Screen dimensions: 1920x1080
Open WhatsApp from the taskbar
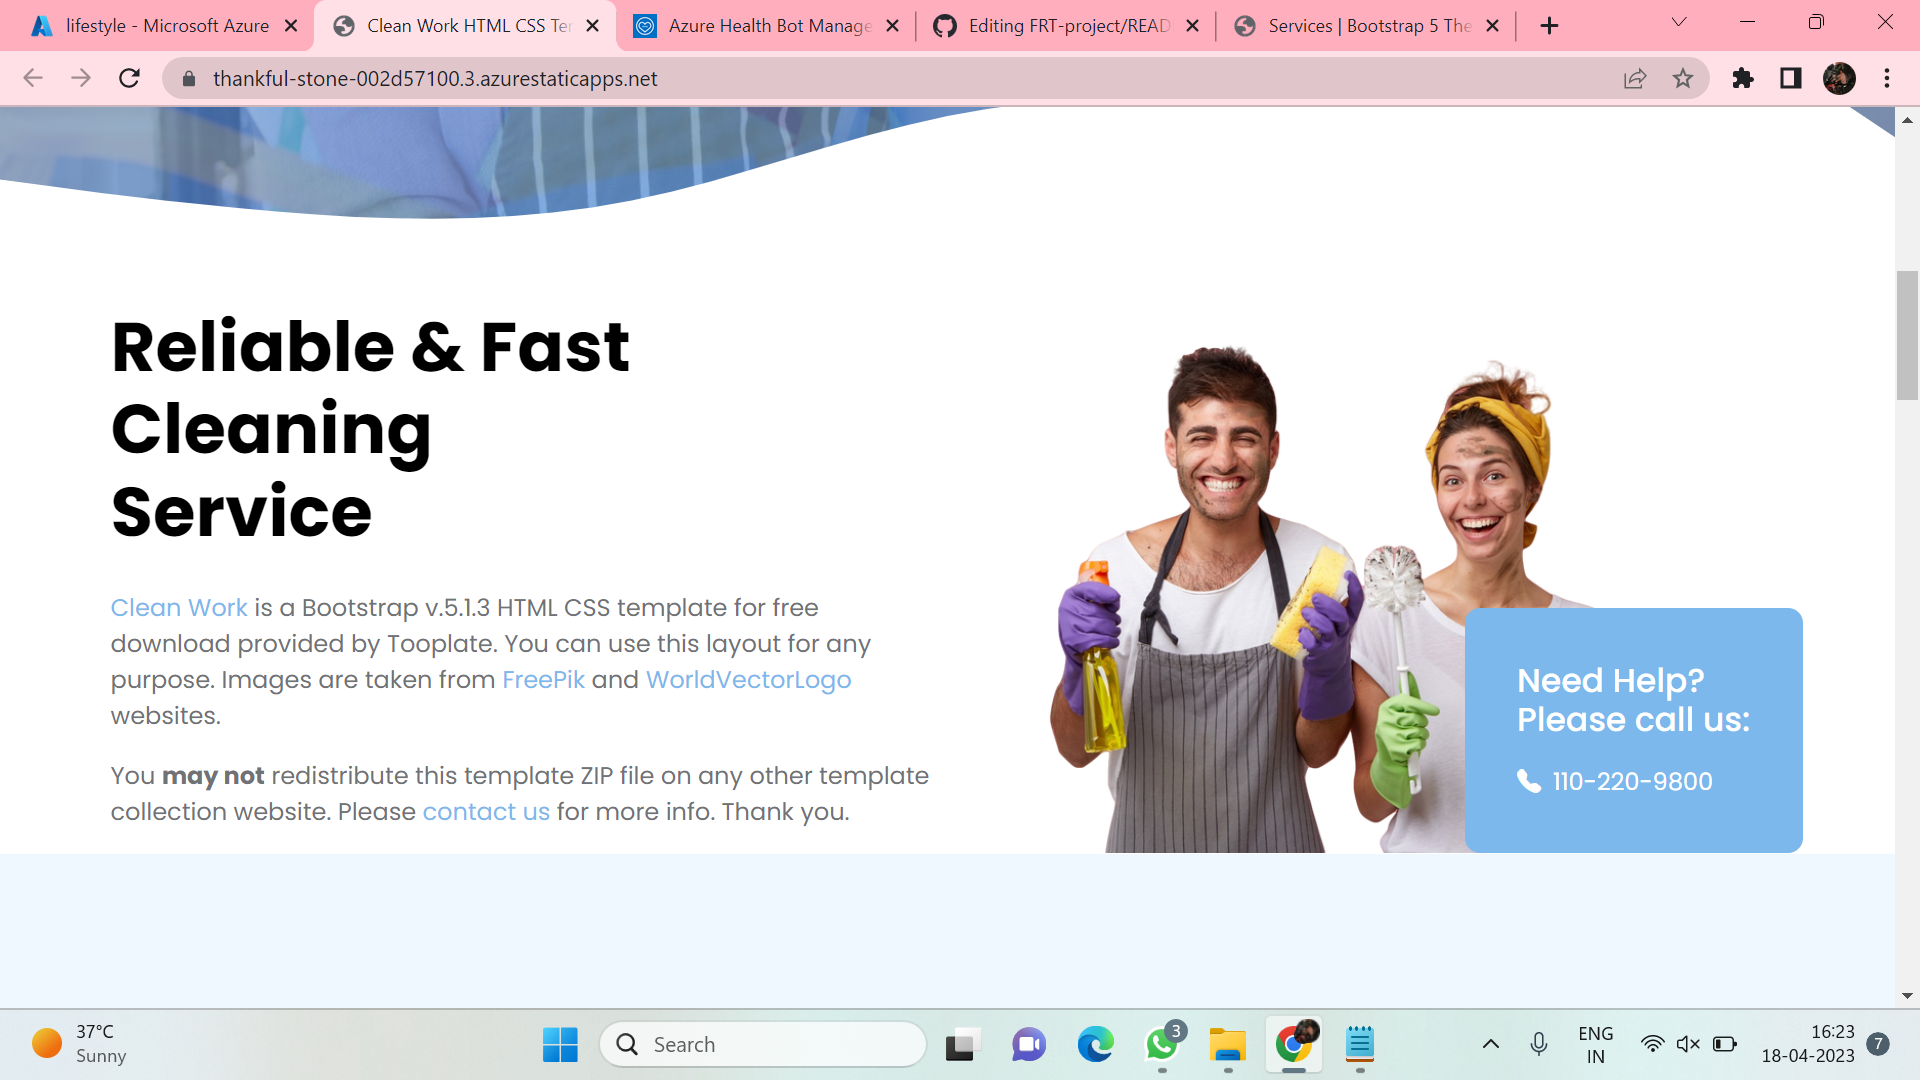point(1162,1044)
